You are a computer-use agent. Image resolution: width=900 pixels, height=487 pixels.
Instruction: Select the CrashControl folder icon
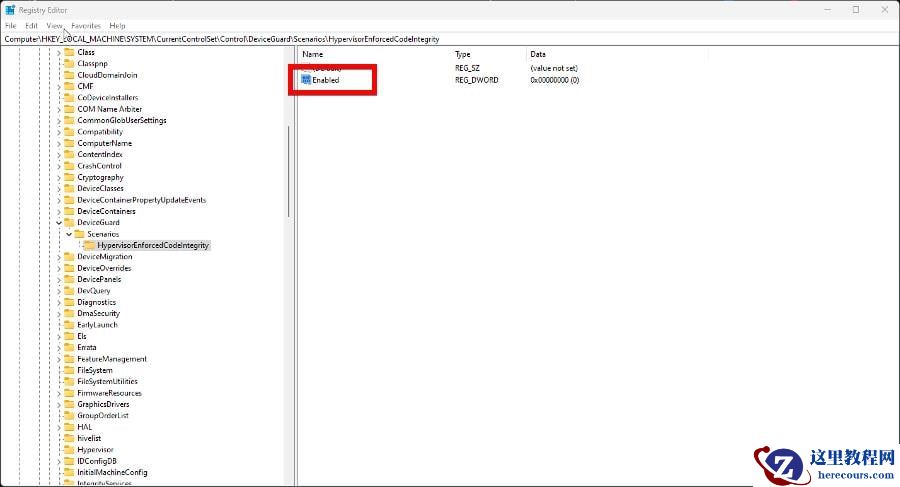point(69,166)
